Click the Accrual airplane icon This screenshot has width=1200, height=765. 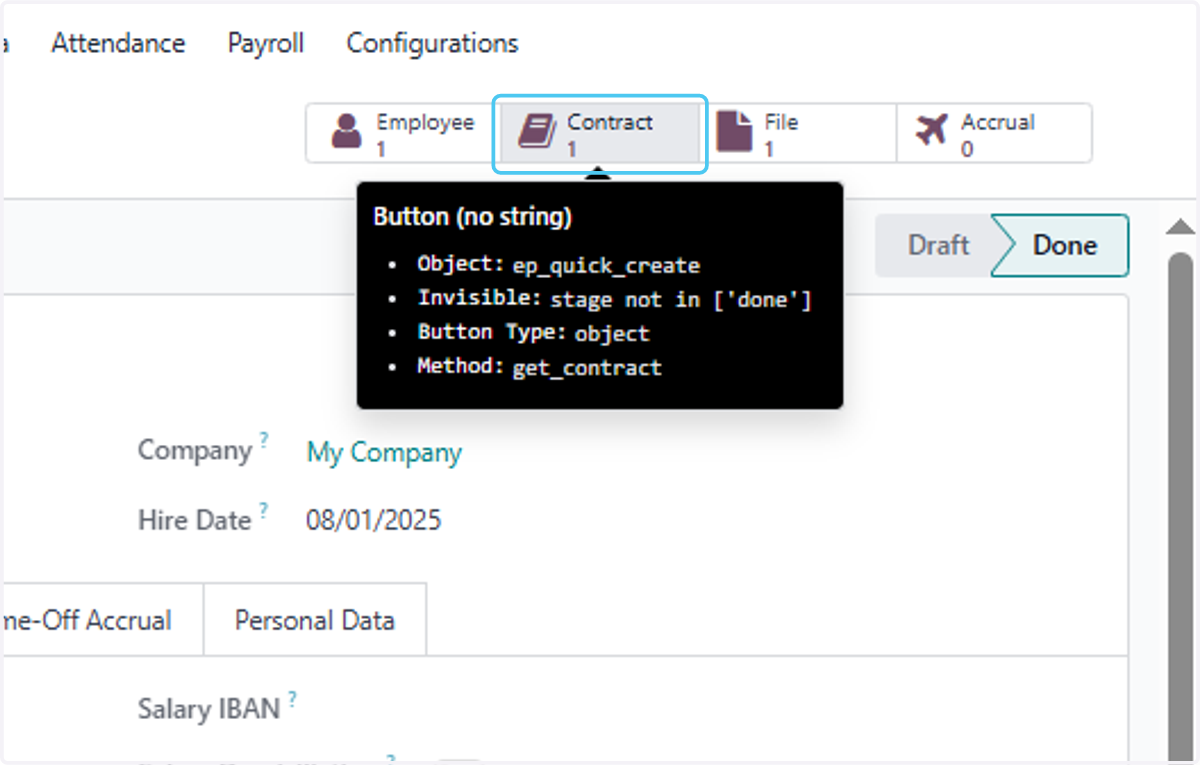[x=931, y=130]
